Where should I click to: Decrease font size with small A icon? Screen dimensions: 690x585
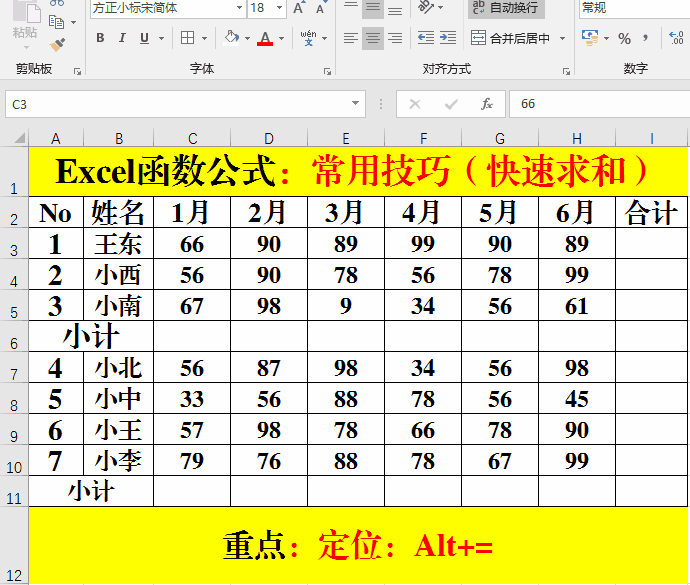tap(320, 8)
